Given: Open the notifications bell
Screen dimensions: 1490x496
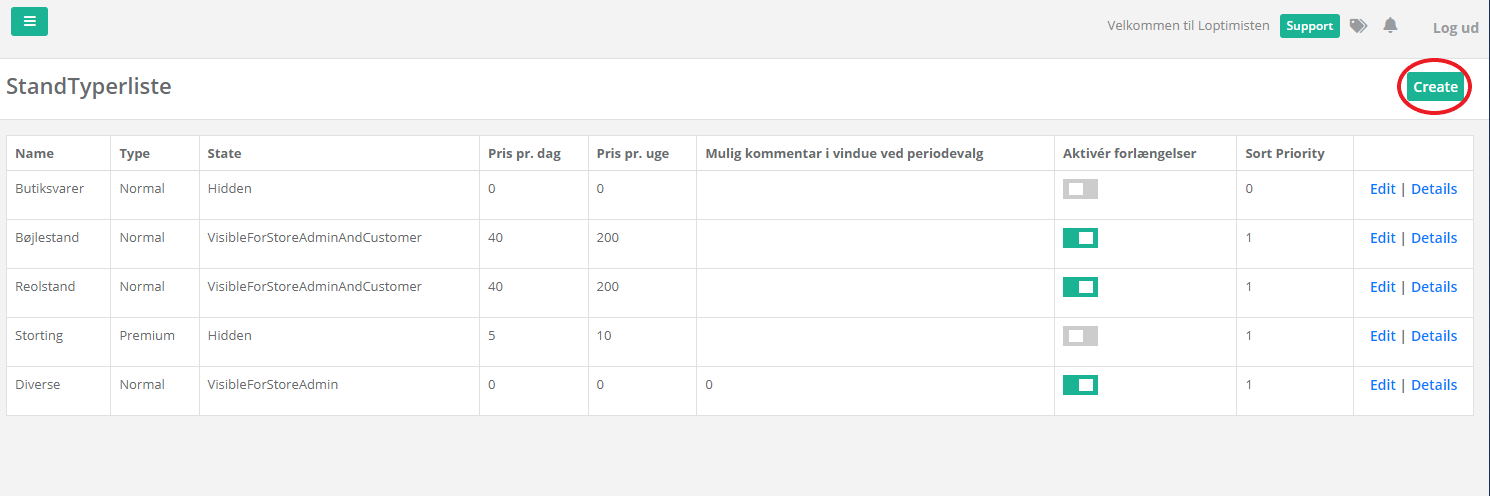Looking at the screenshot, I should point(1390,26).
